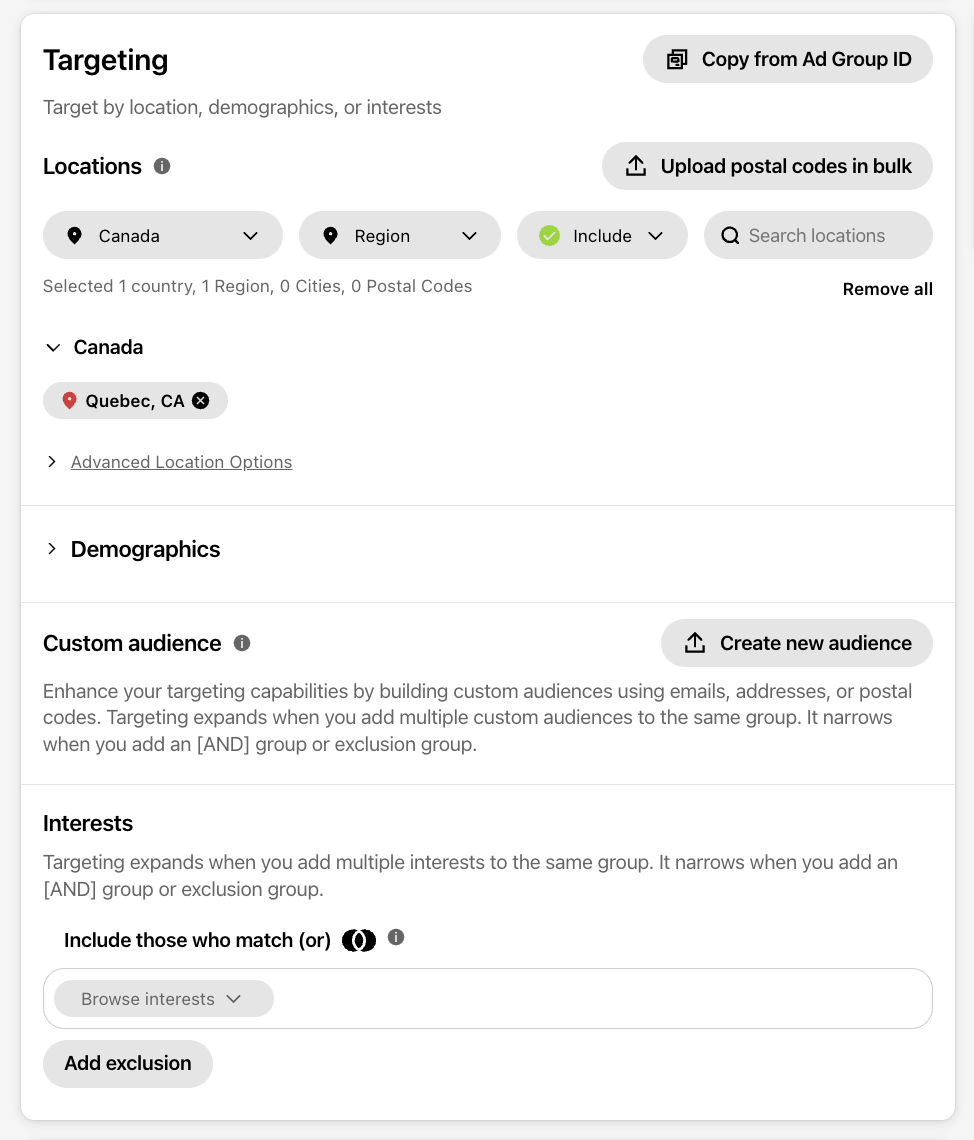
Task: Click the Add exclusion button
Action: pos(128,1064)
